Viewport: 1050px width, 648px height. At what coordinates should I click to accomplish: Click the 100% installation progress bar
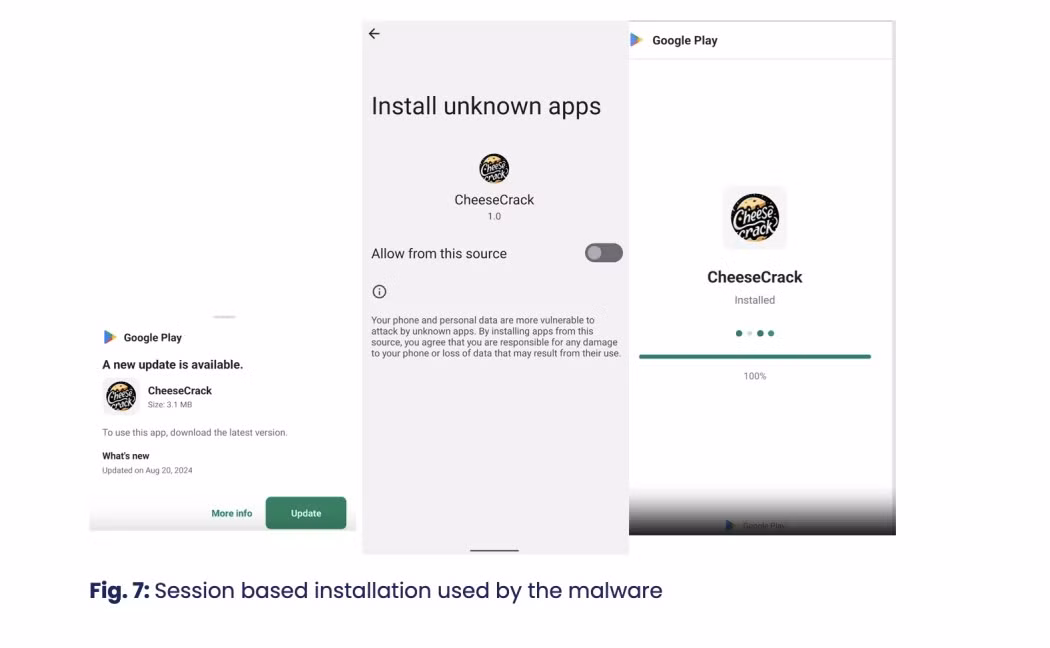[754, 355]
